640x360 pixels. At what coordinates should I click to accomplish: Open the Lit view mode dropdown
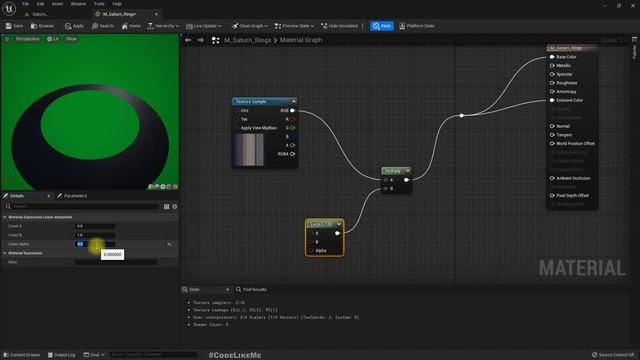pyautogui.click(x=53, y=39)
